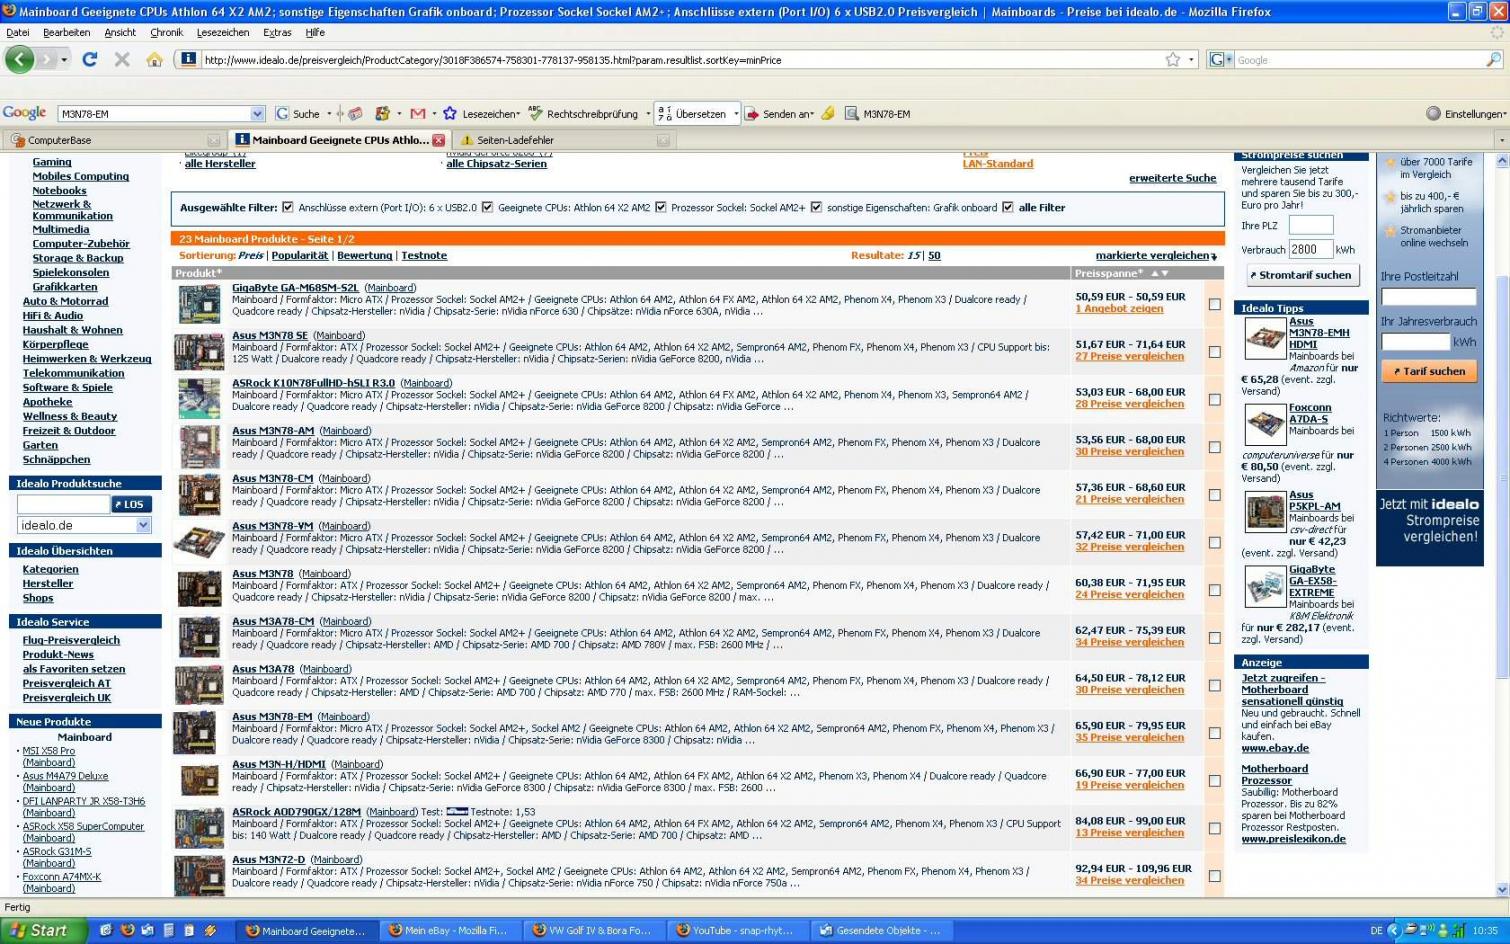Expand the Suche button dropdown arrow
Viewport: 1510px width, 944px height.
pos(329,114)
